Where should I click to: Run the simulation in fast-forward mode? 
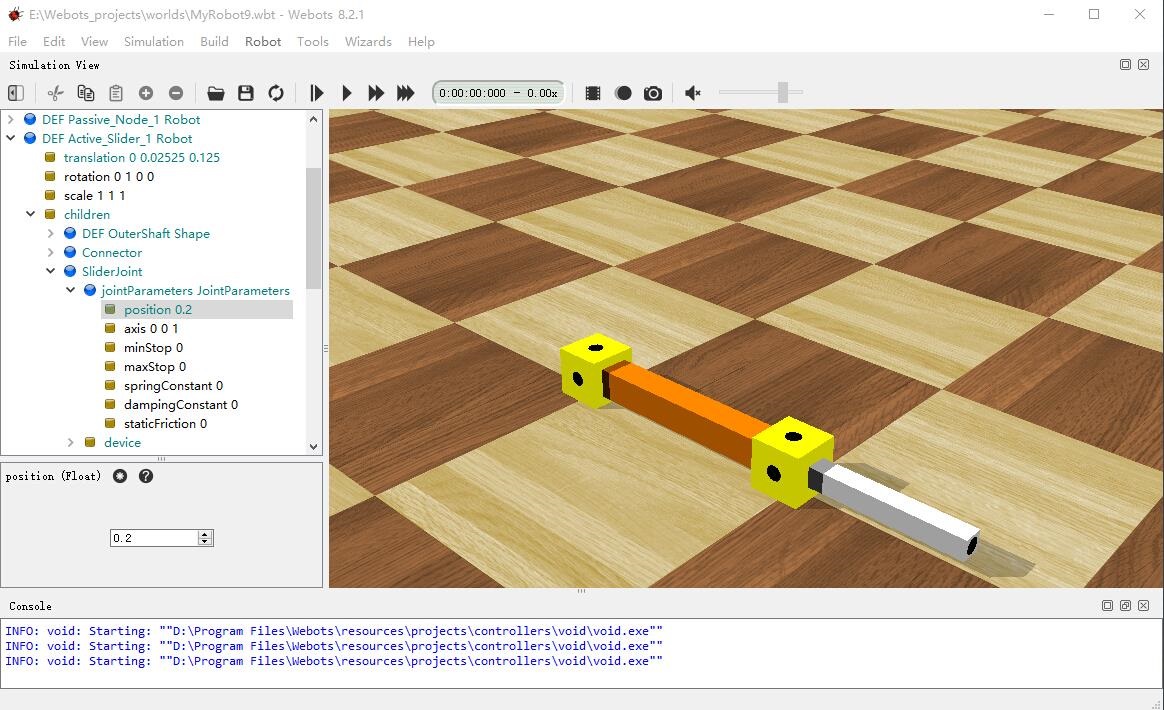click(x=376, y=93)
